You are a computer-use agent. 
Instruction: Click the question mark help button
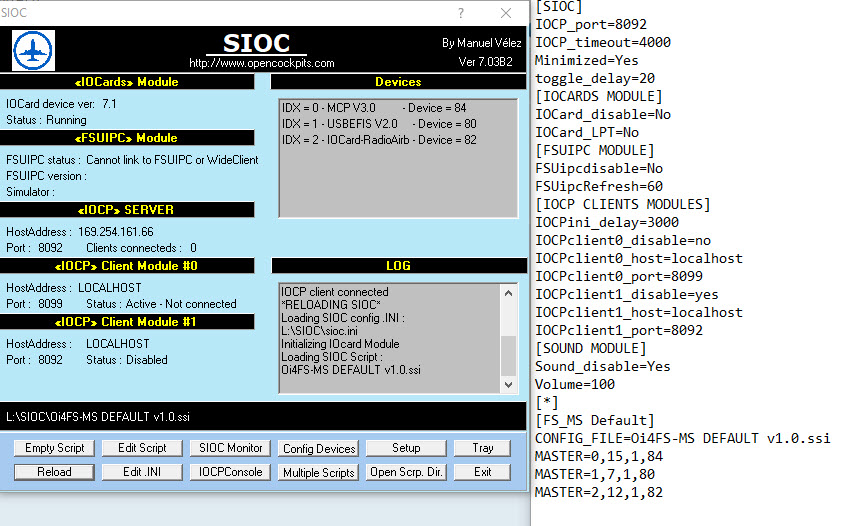click(461, 13)
